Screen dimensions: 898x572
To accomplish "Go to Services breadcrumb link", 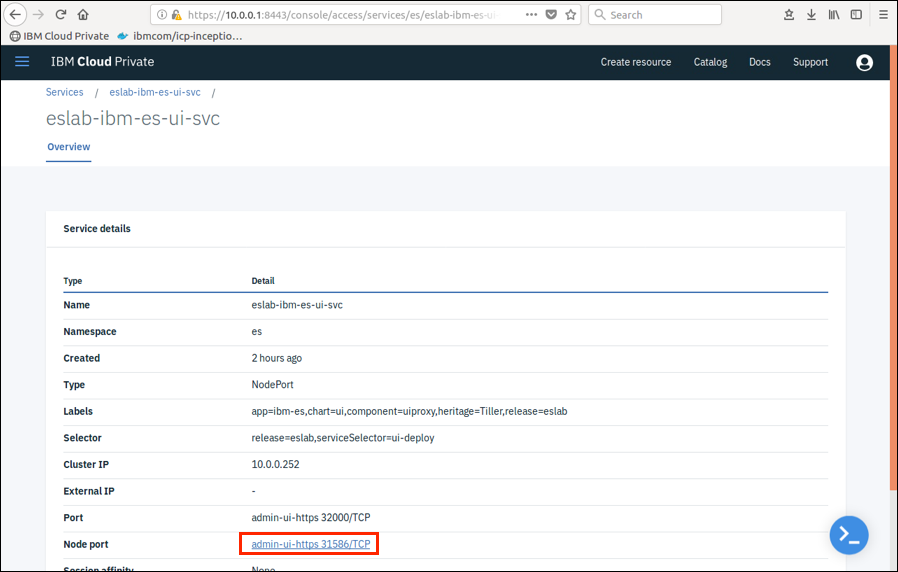I will (x=64, y=92).
